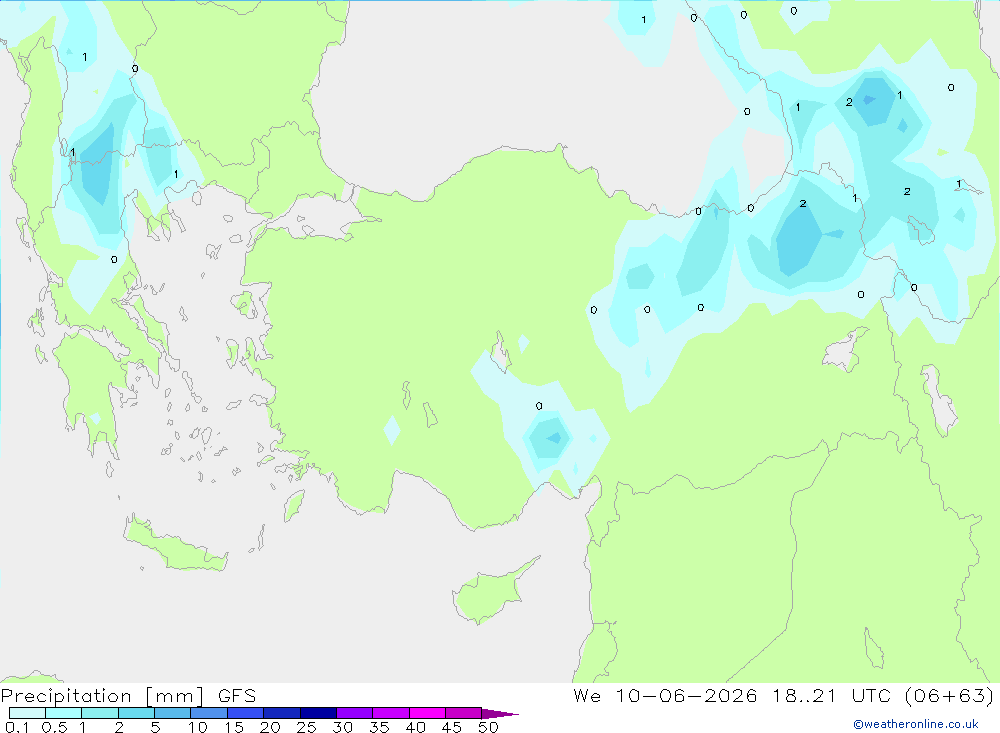Select the 10–15 mm legend color swatch

[209, 713]
